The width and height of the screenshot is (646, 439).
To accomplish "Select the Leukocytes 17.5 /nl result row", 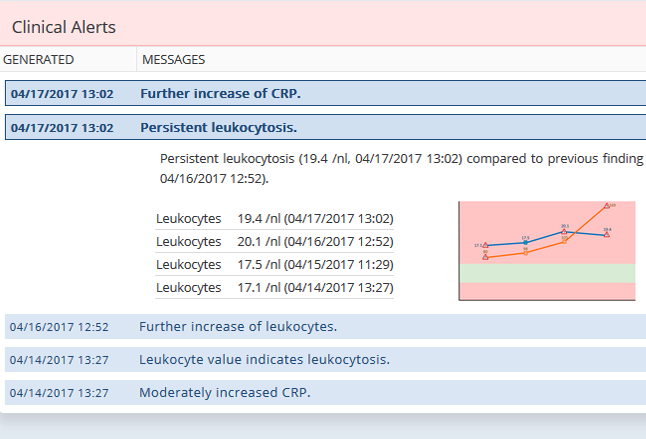I will point(274,264).
